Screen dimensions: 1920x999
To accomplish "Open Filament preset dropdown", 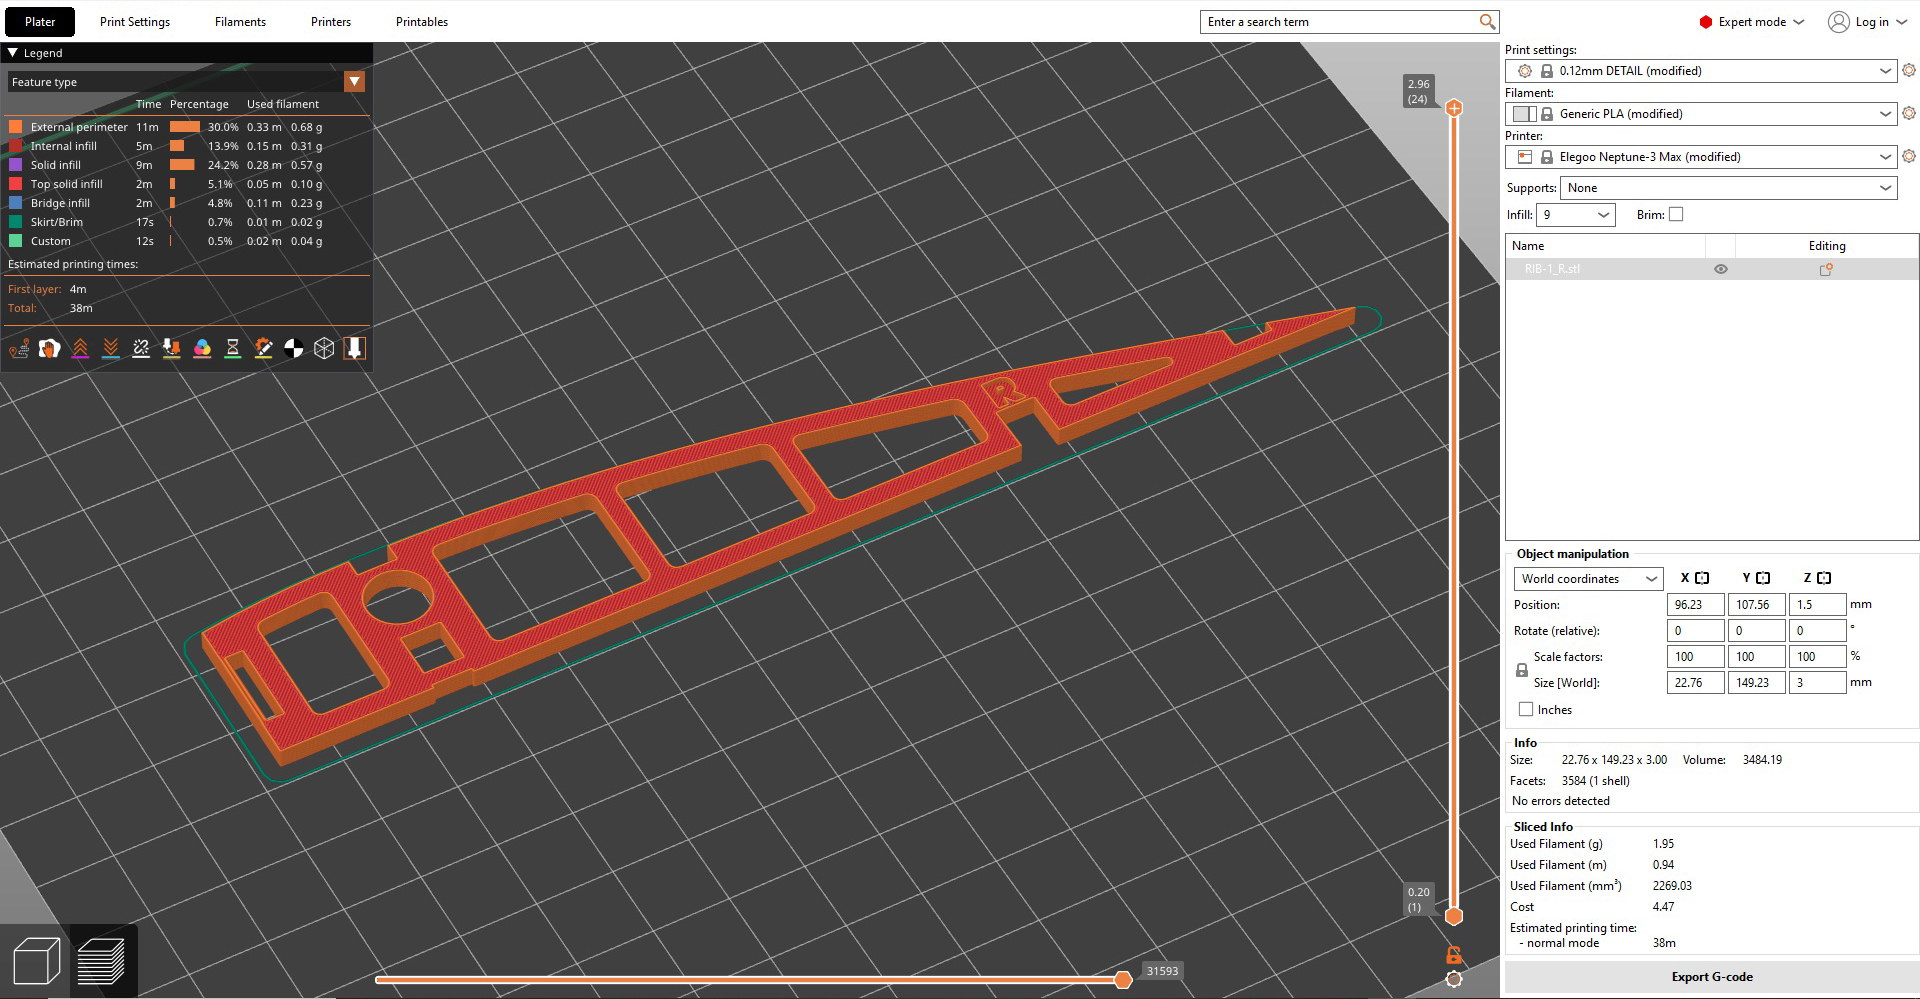I will pos(1700,114).
